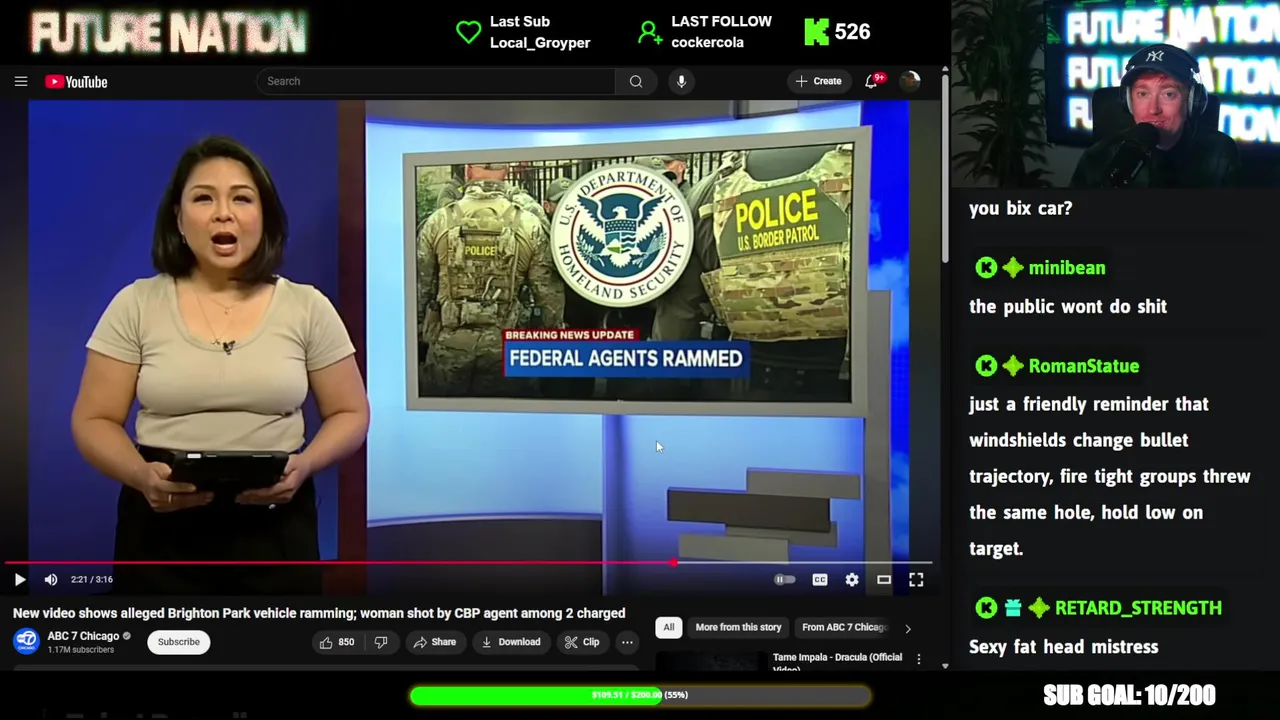The height and width of the screenshot is (720, 1280).
Task: Expand chips with right chevron arrow
Action: [907, 628]
